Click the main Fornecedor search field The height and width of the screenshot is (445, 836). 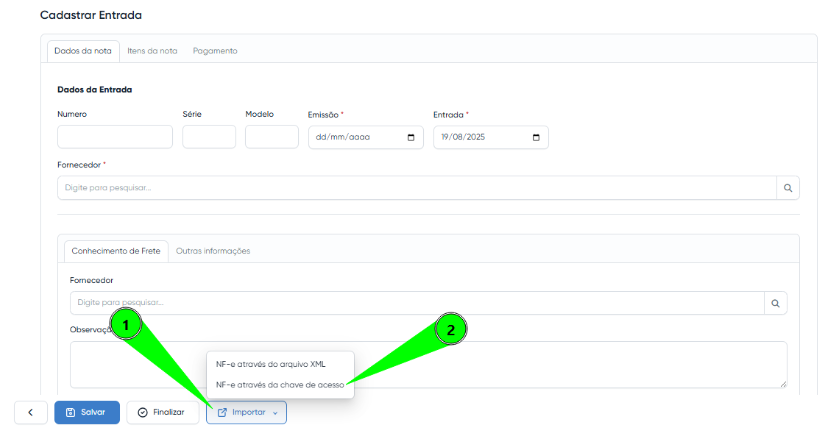(416, 188)
